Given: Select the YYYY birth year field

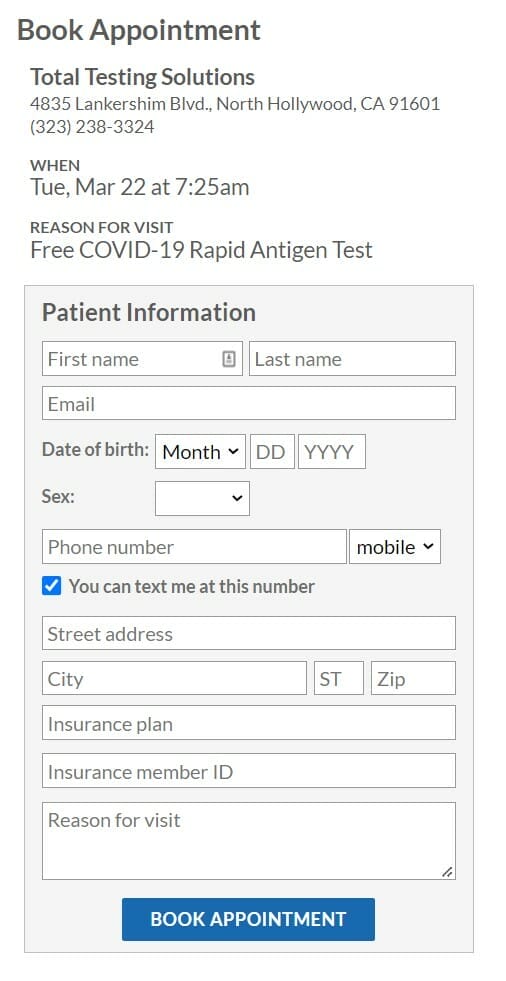Looking at the screenshot, I should 331,452.
